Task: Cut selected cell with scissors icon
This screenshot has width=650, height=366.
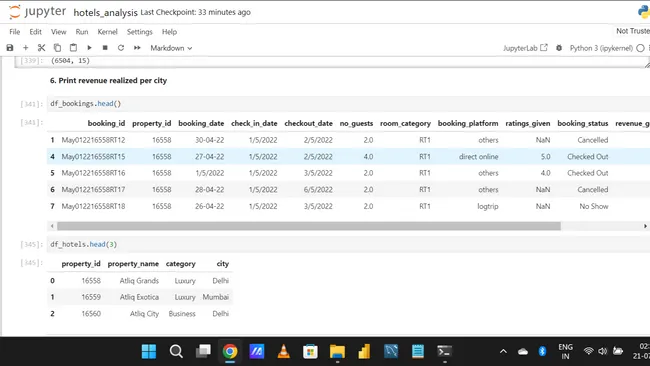Action: coord(41,48)
